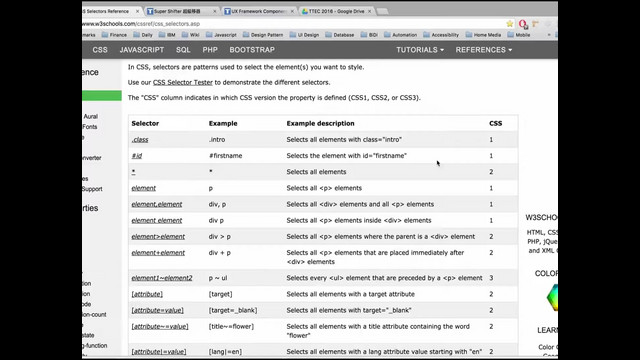Open the PHP menu in navbar

[x=210, y=50]
